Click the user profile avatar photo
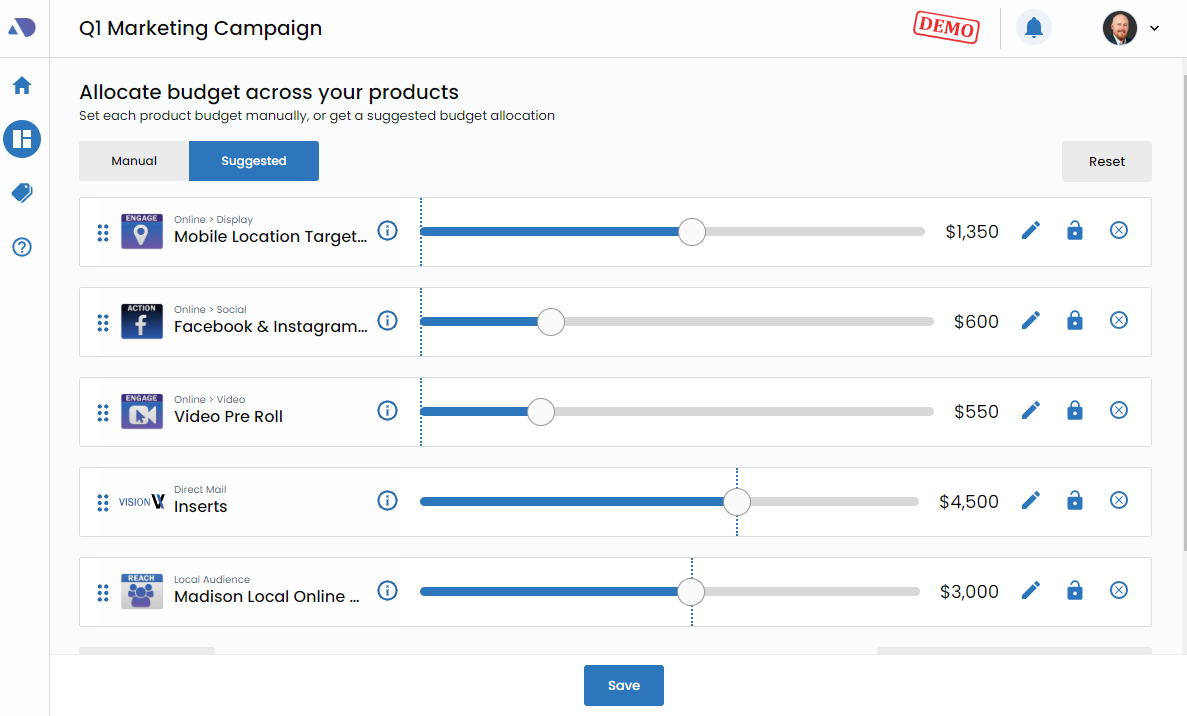 (x=1120, y=28)
